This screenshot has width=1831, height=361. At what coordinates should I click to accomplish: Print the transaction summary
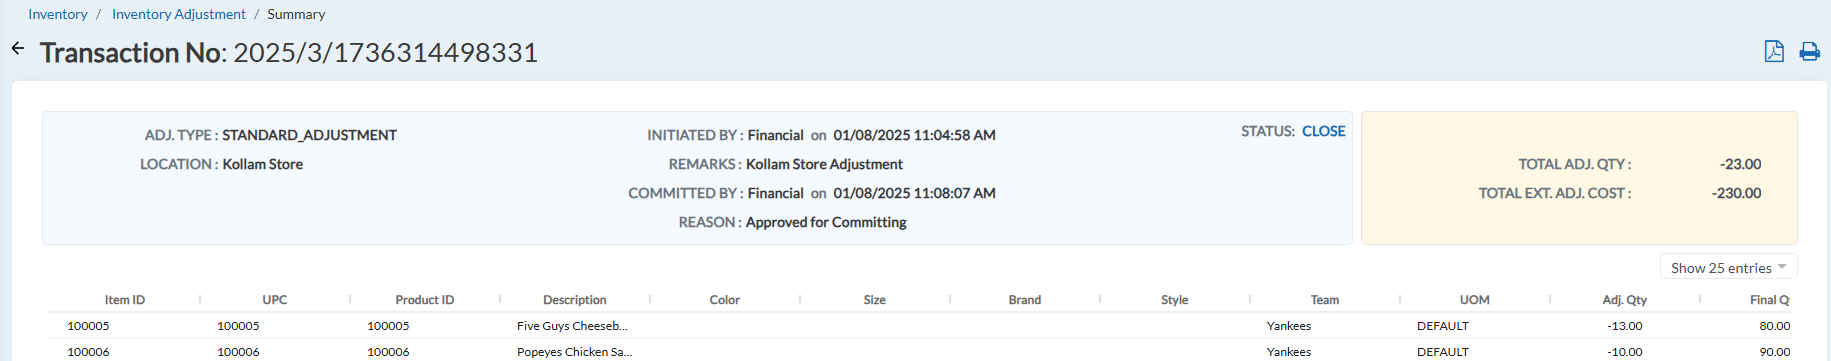pyautogui.click(x=1809, y=51)
